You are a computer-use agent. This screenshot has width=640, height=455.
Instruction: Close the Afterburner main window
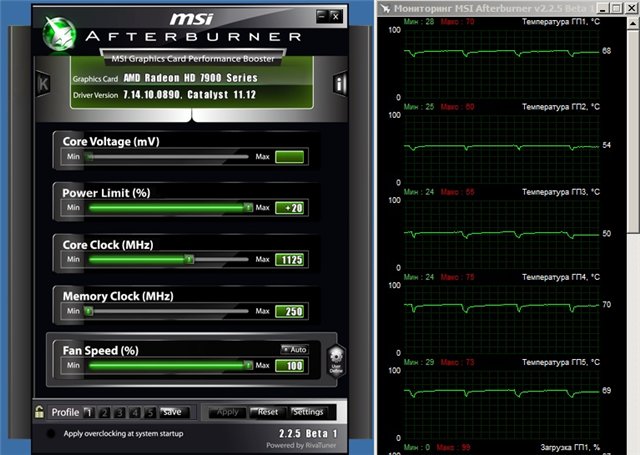click(336, 16)
